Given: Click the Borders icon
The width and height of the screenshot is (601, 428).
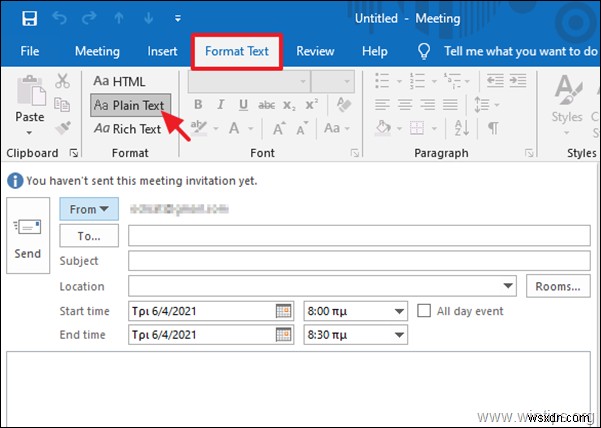Looking at the screenshot, I should [x=417, y=128].
